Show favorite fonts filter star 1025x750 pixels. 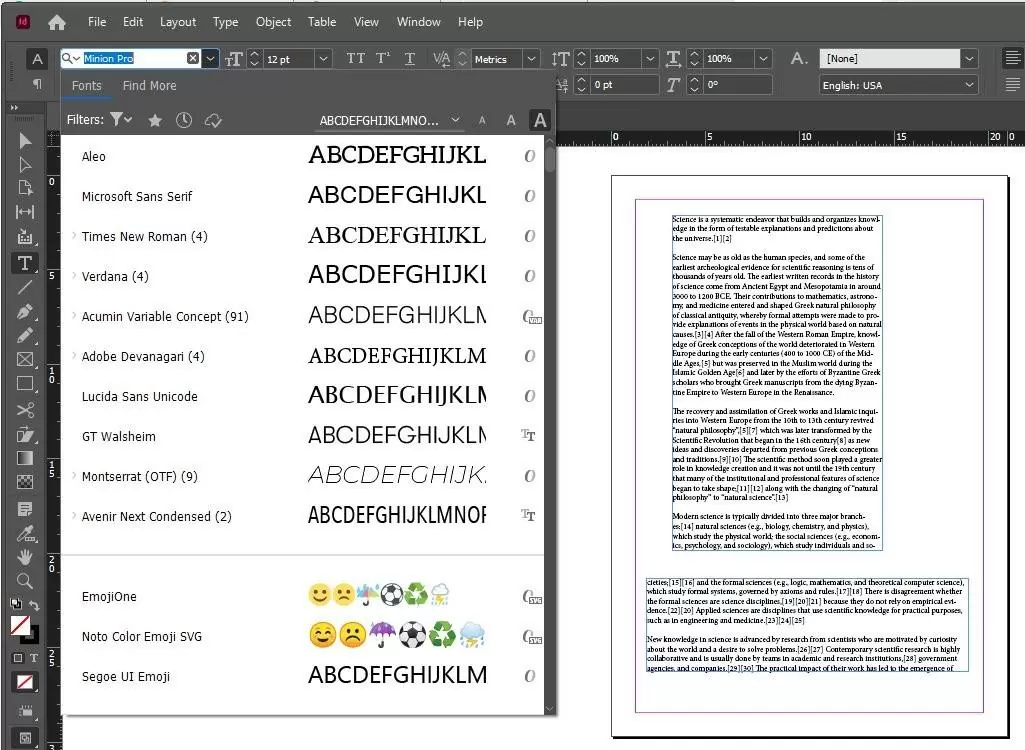[155, 120]
